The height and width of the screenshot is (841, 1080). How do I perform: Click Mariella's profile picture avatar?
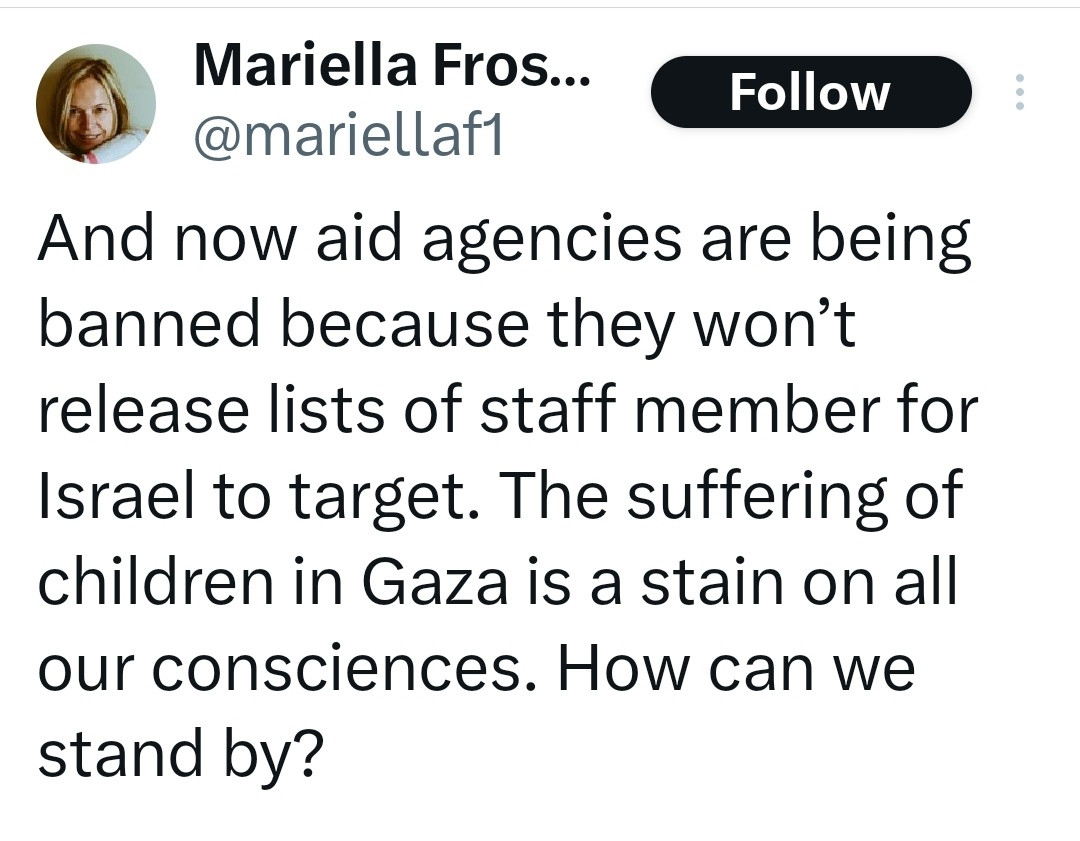coord(96,104)
